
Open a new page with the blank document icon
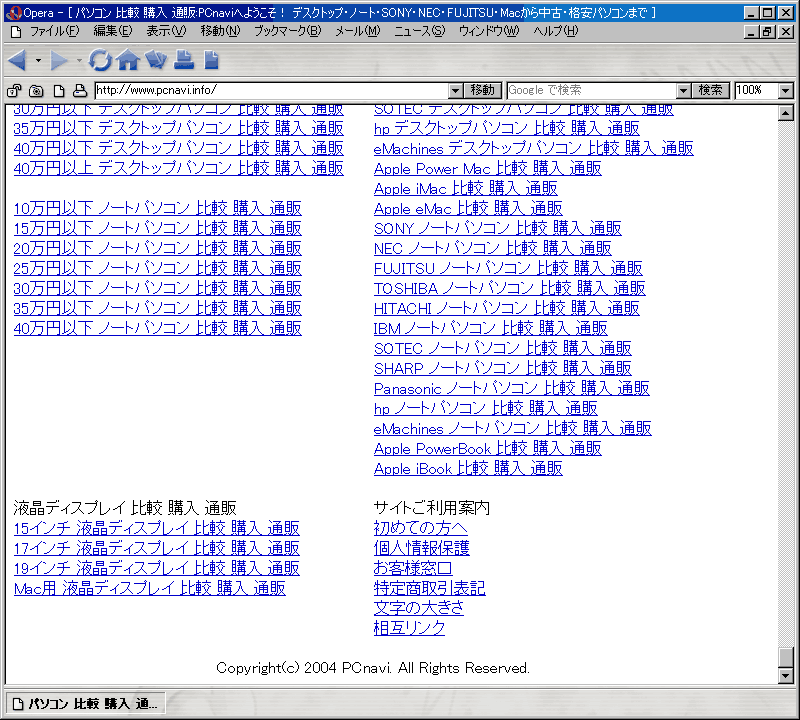pyautogui.click(x=211, y=60)
